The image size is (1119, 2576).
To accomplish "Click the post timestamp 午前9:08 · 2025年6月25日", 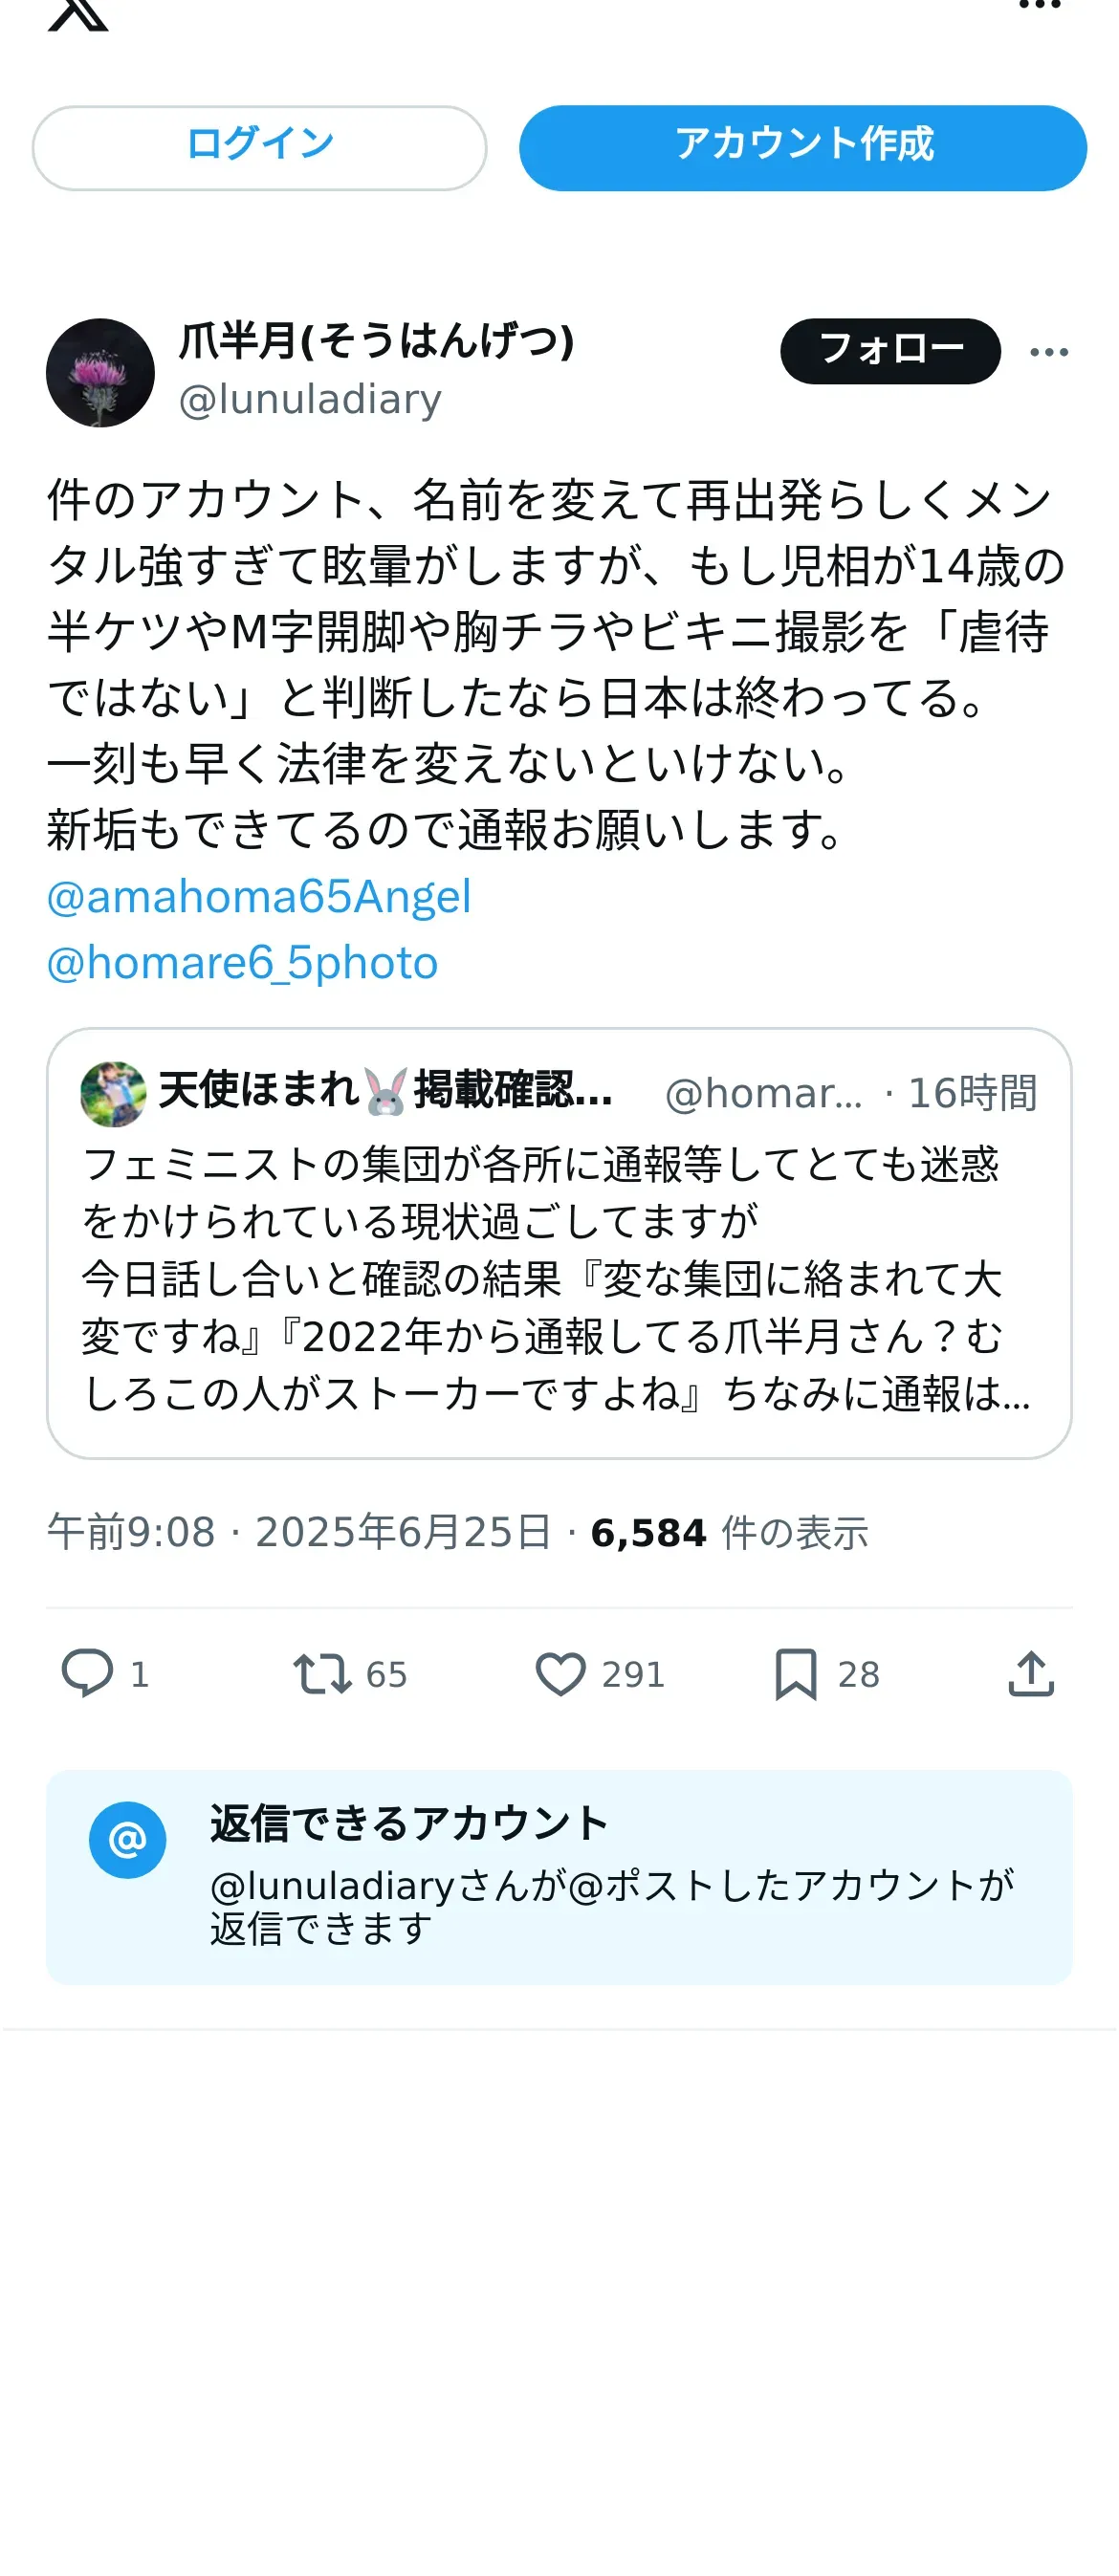I will 299,1533.
